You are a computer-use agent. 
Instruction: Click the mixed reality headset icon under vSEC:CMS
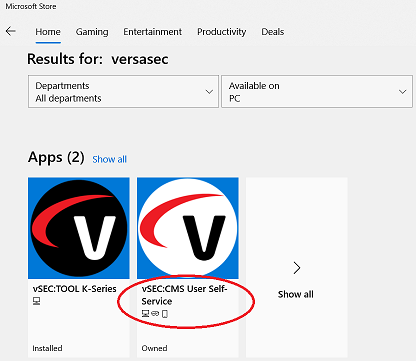pyautogui.click(x=155, y=314)
